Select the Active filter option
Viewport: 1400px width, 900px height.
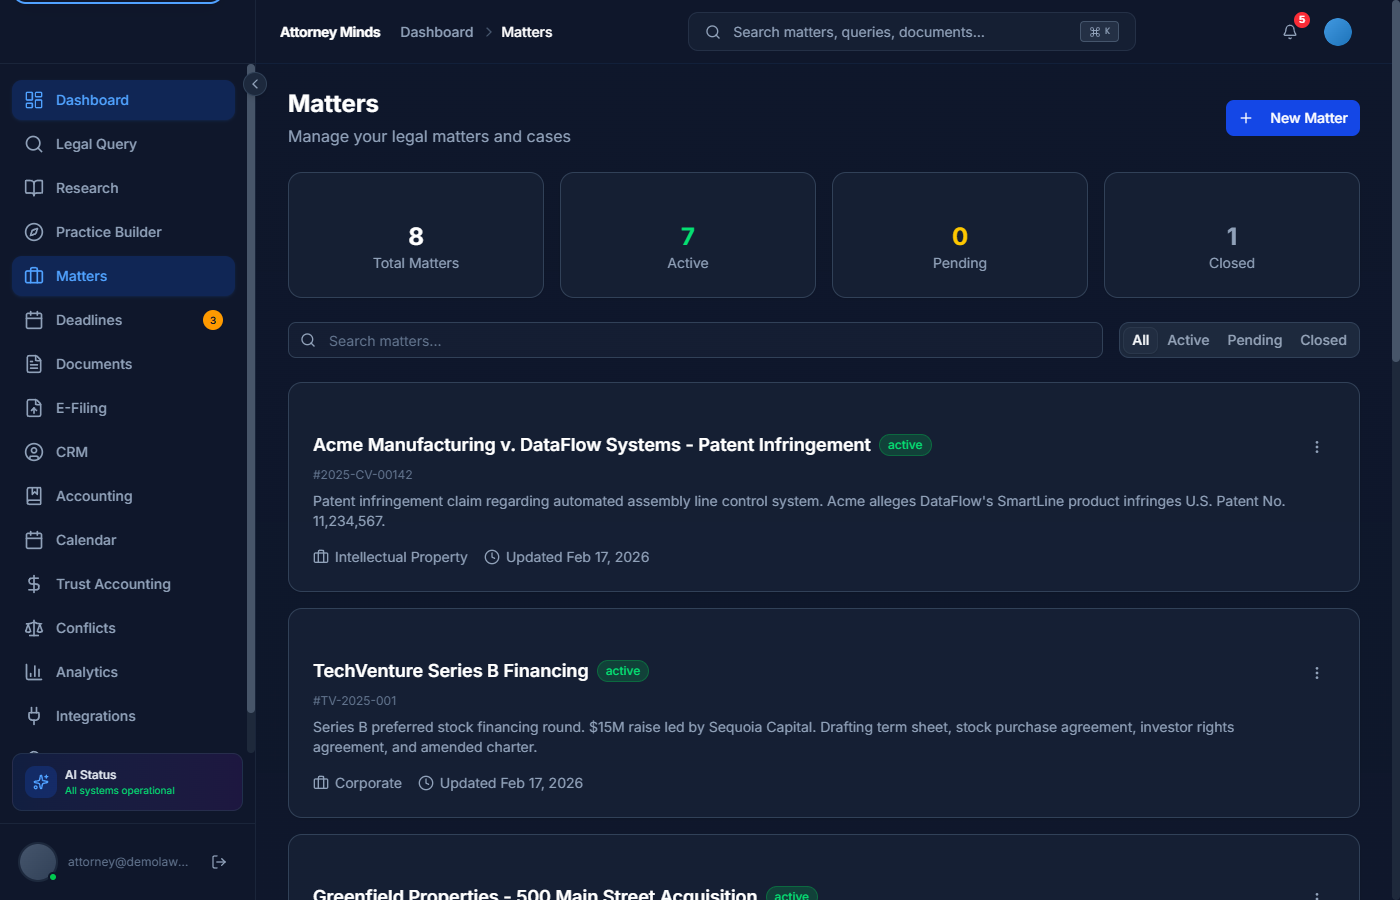click(1188, 340)
